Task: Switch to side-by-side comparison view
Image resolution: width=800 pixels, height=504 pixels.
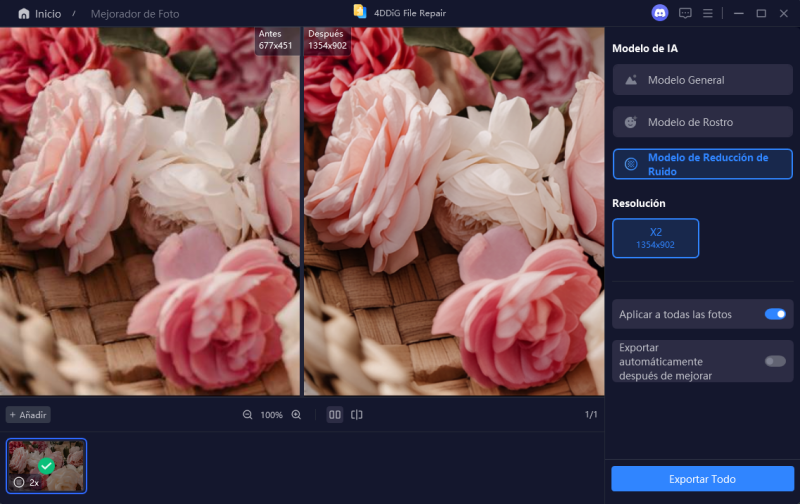Action: [x=335, y=415]
